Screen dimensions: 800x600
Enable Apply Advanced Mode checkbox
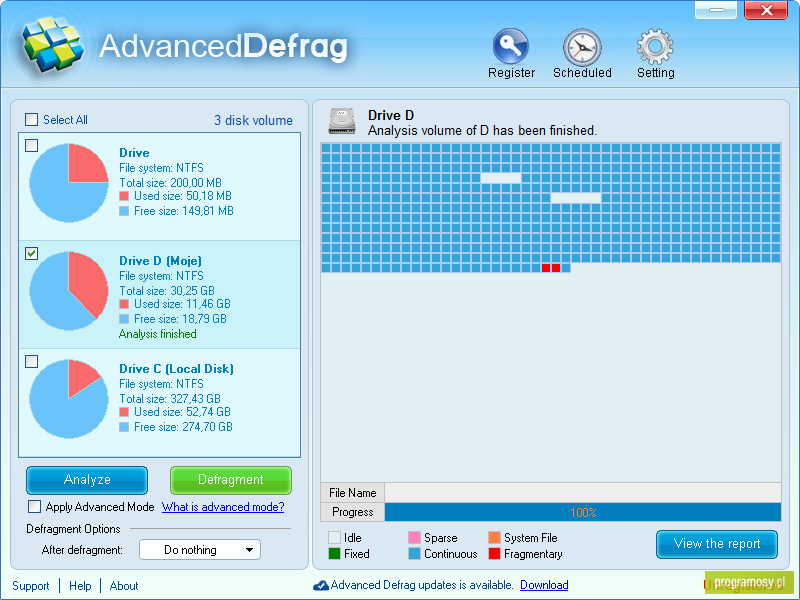click(x=35, y=507)
